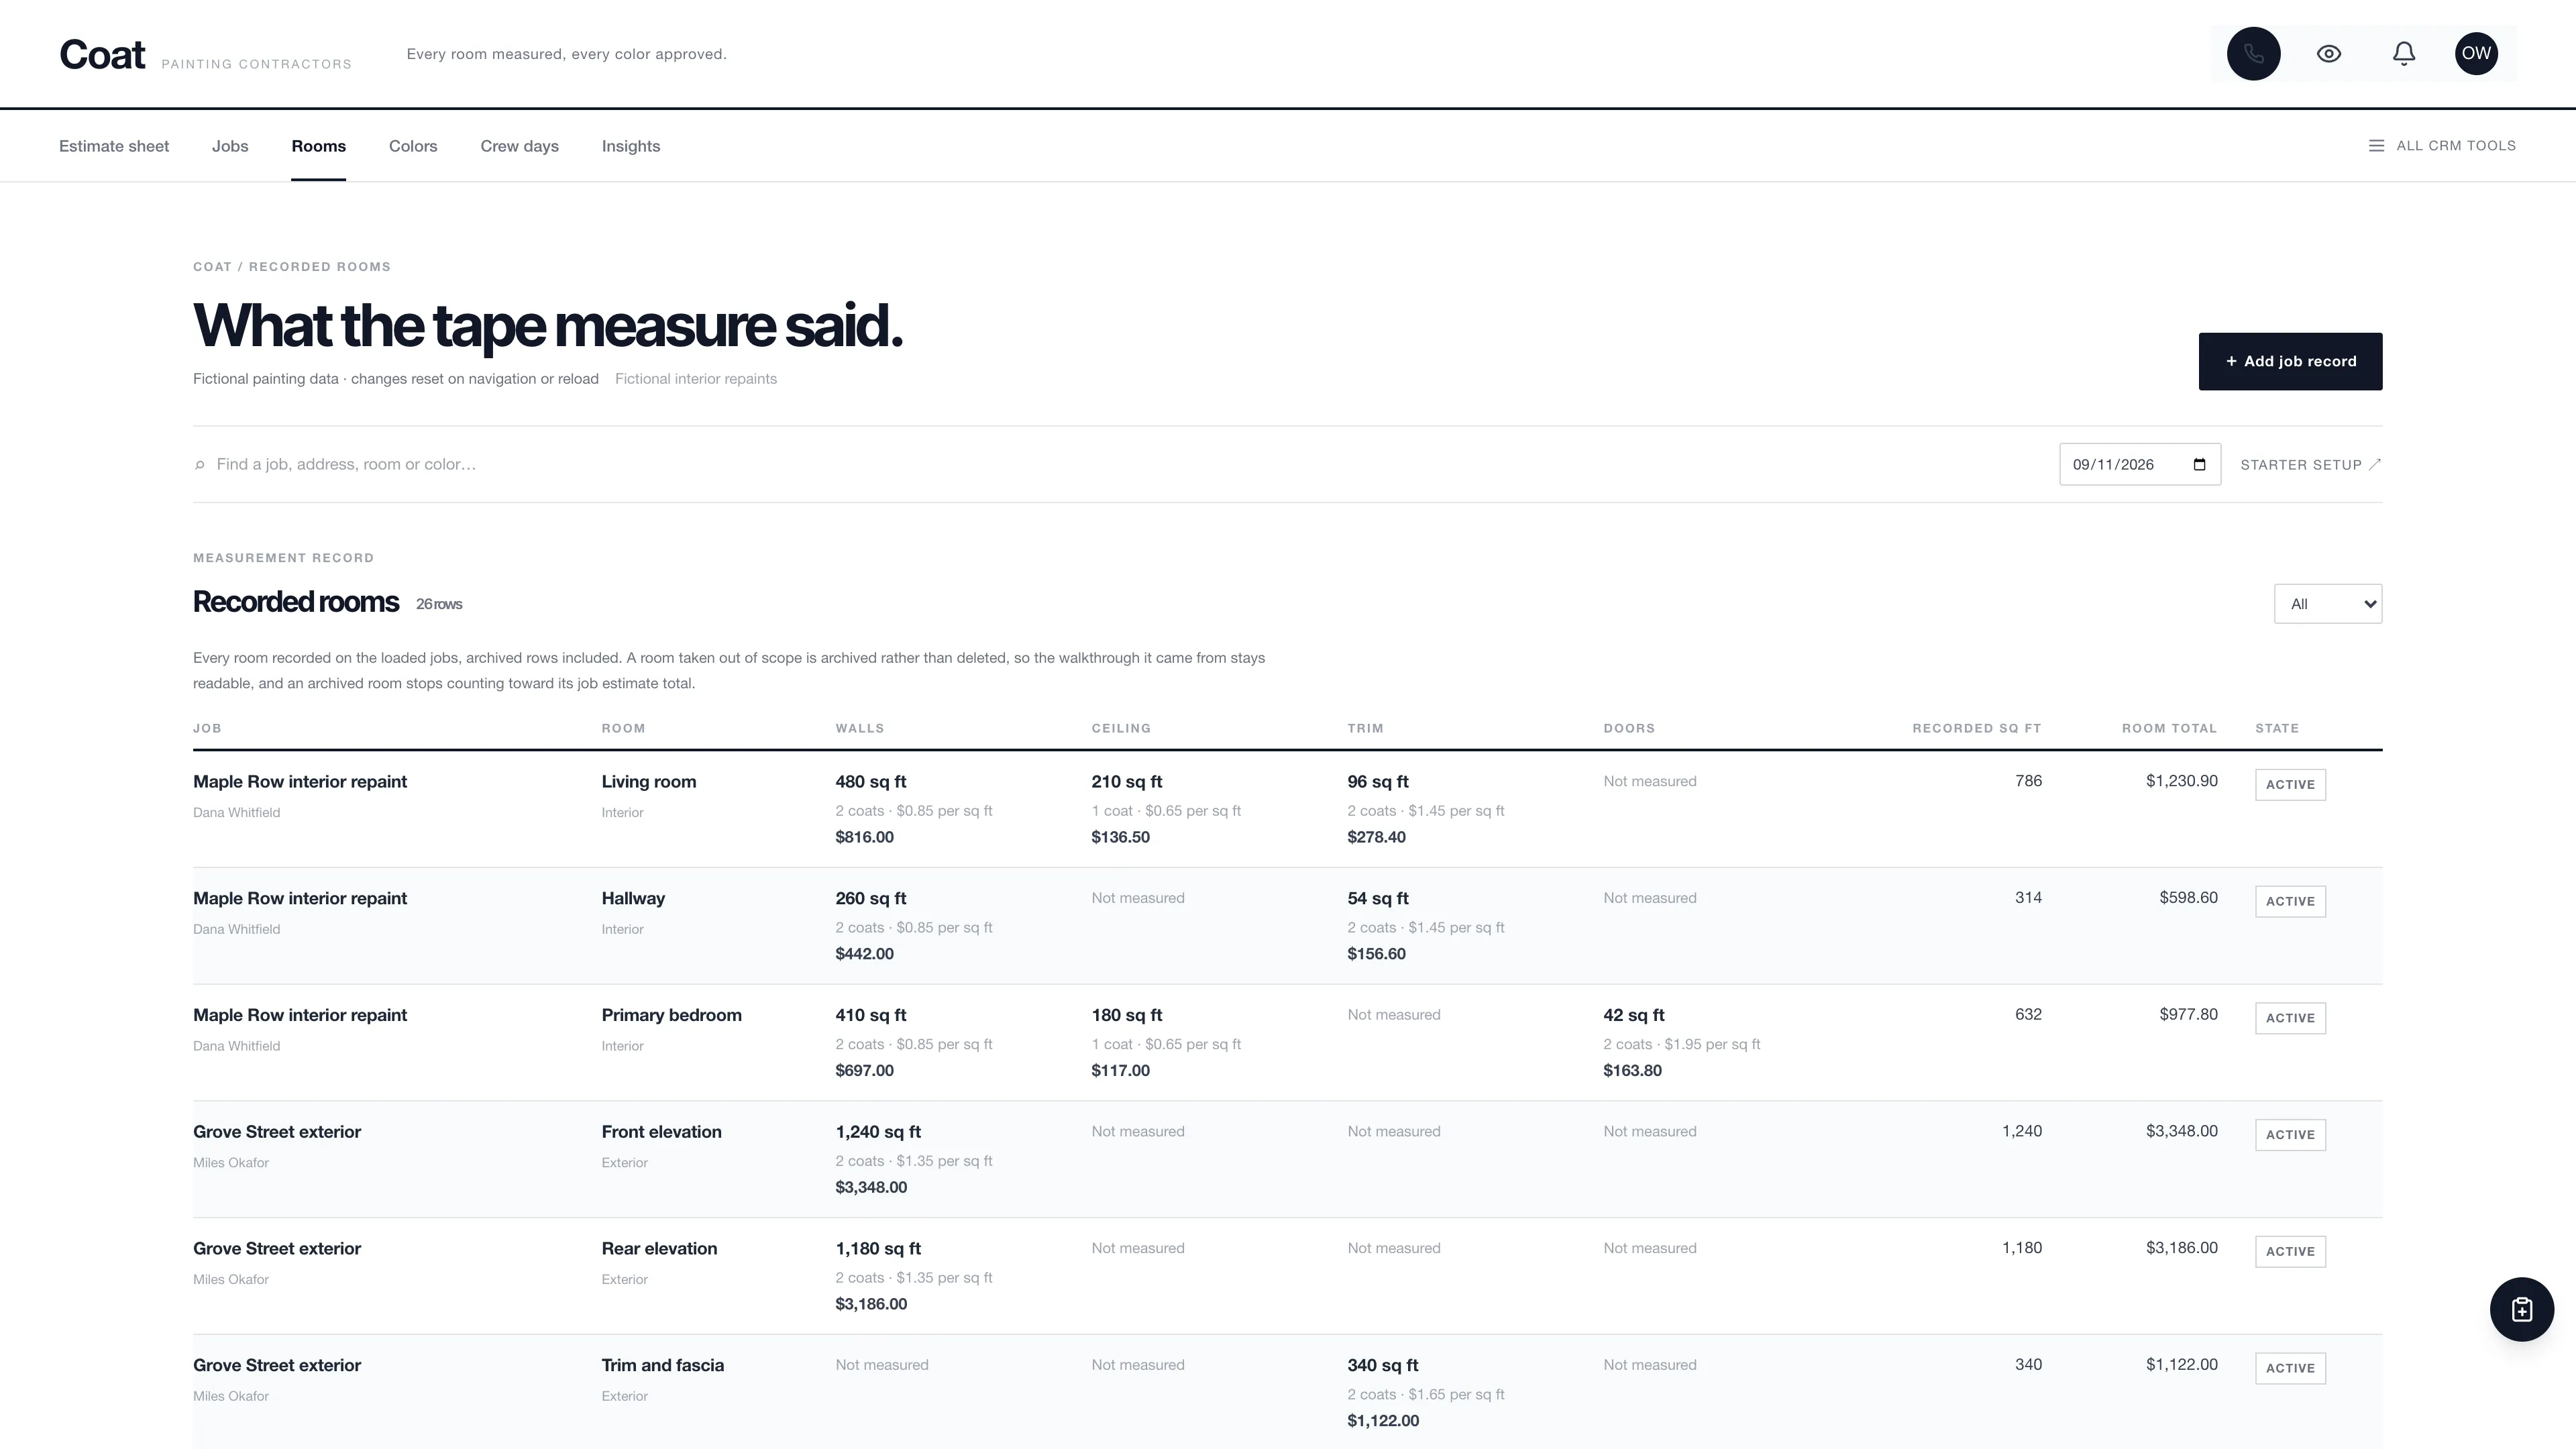Open the All state filter dropdown
The image size is (2576, 1449).
pyautogui.click(x=2328, y=604)
